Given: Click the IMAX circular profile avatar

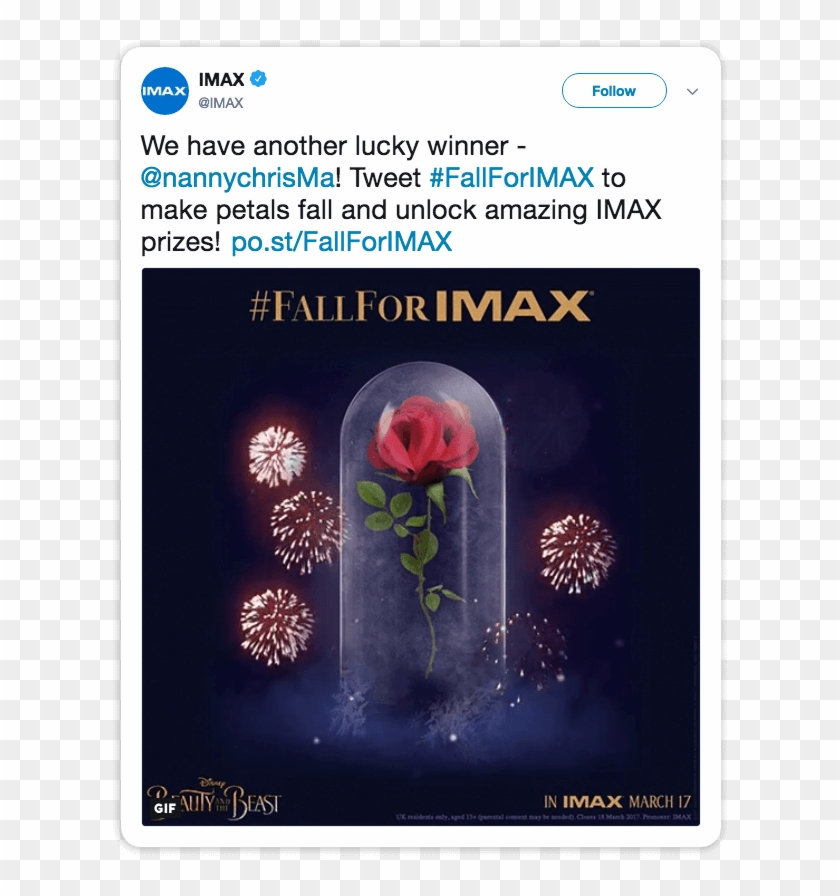Looking at the screenshot, I should (x=164, y=89).
